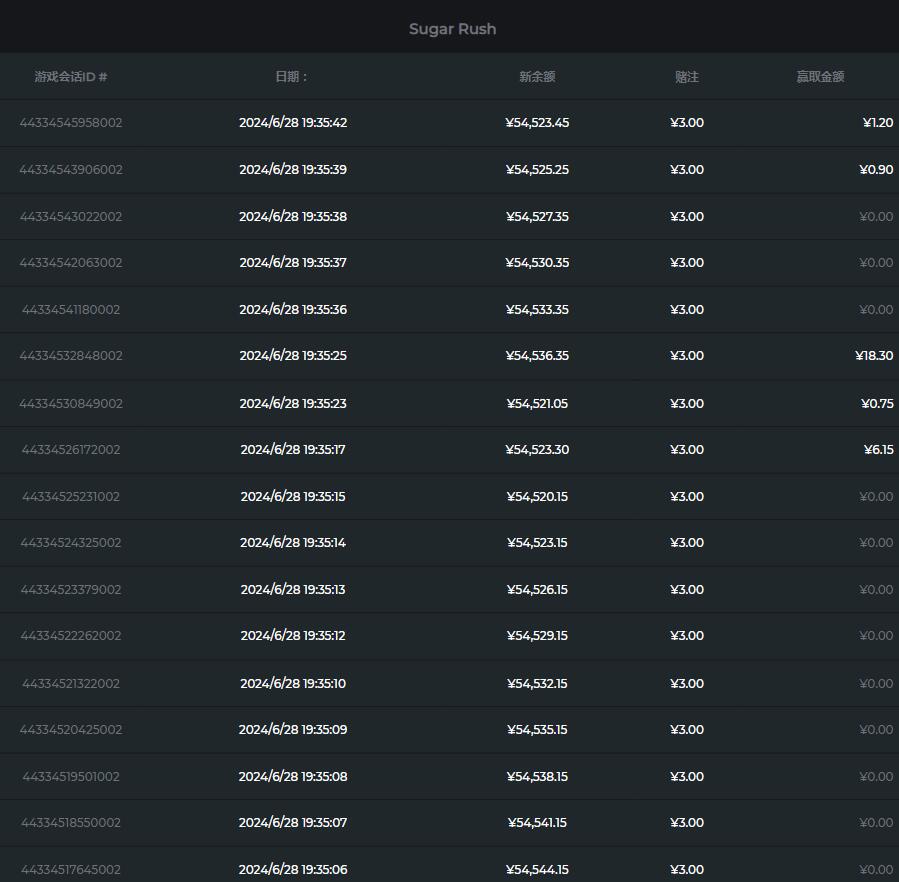Click the 新余额 column header
The height and width of the screenshot is (882, 899).
[x=537, y=77]
